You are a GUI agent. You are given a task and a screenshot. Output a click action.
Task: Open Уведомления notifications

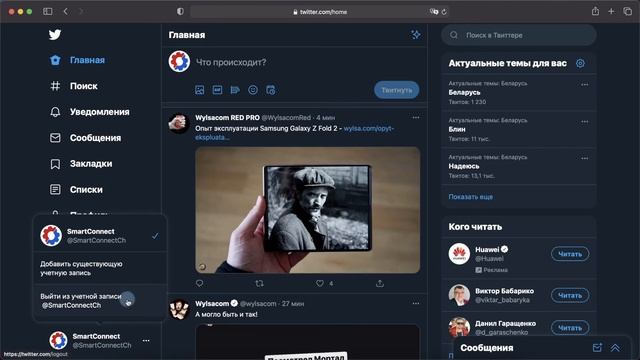pos(89,112)
